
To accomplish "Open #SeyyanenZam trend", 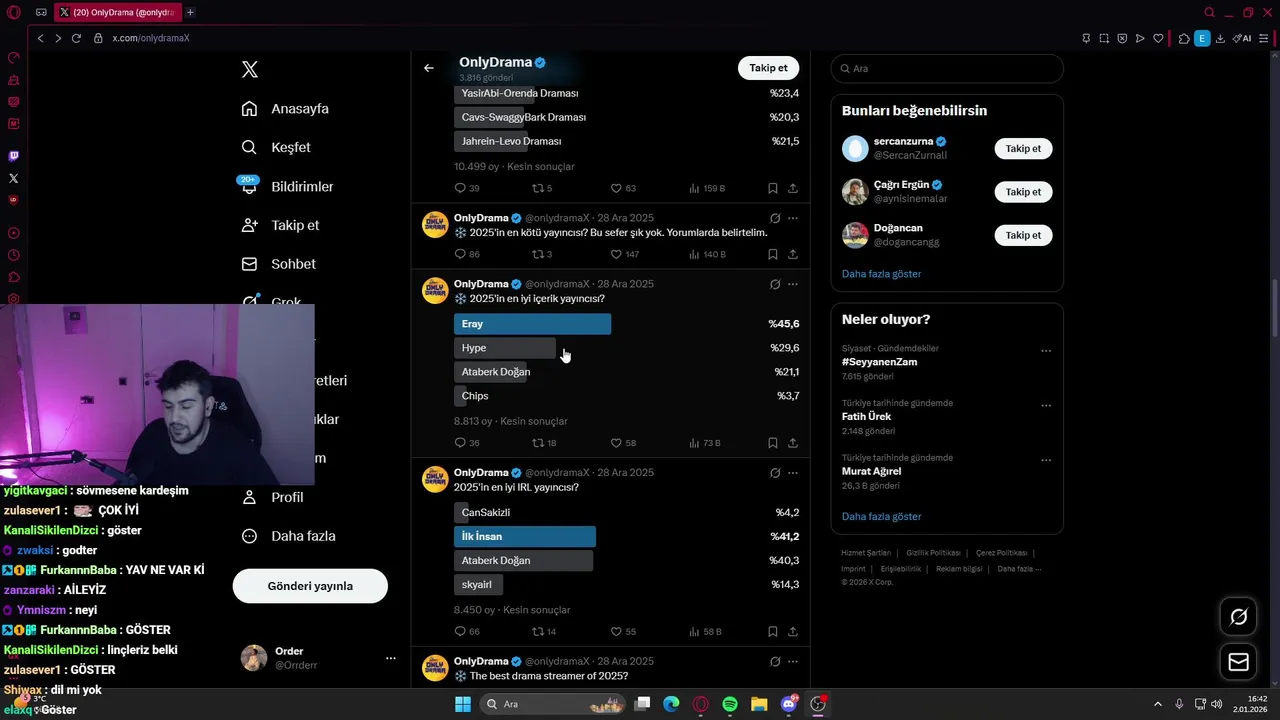I will 879,362.
